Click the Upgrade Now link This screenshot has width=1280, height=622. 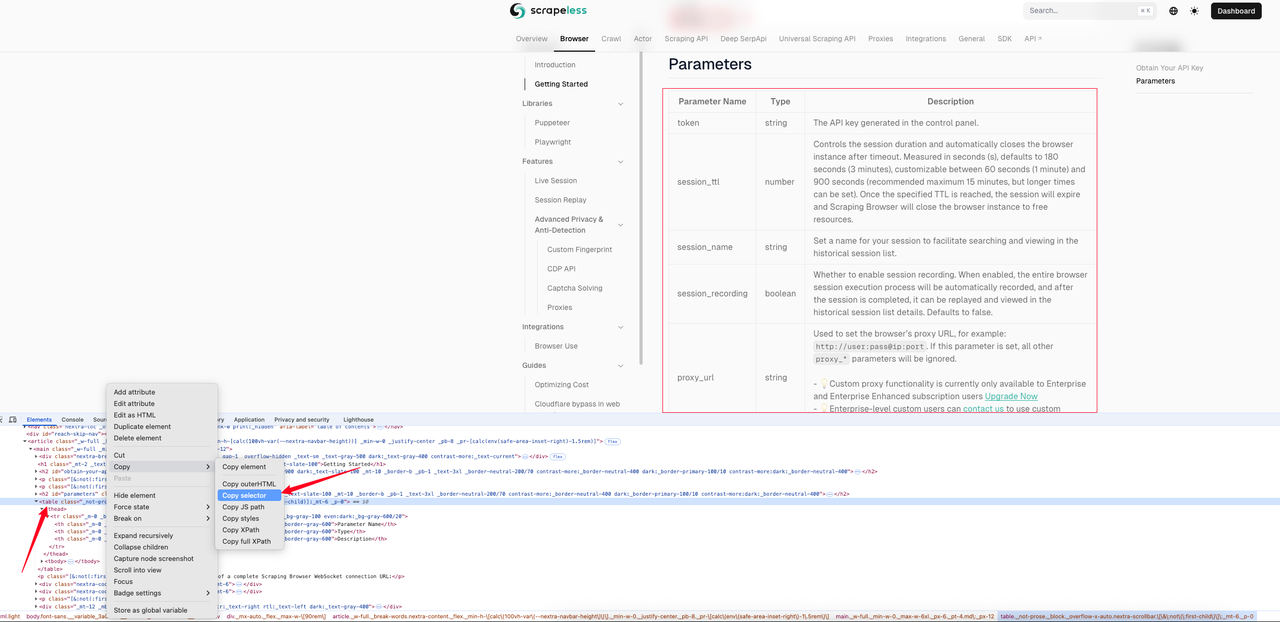point(1011,396)
